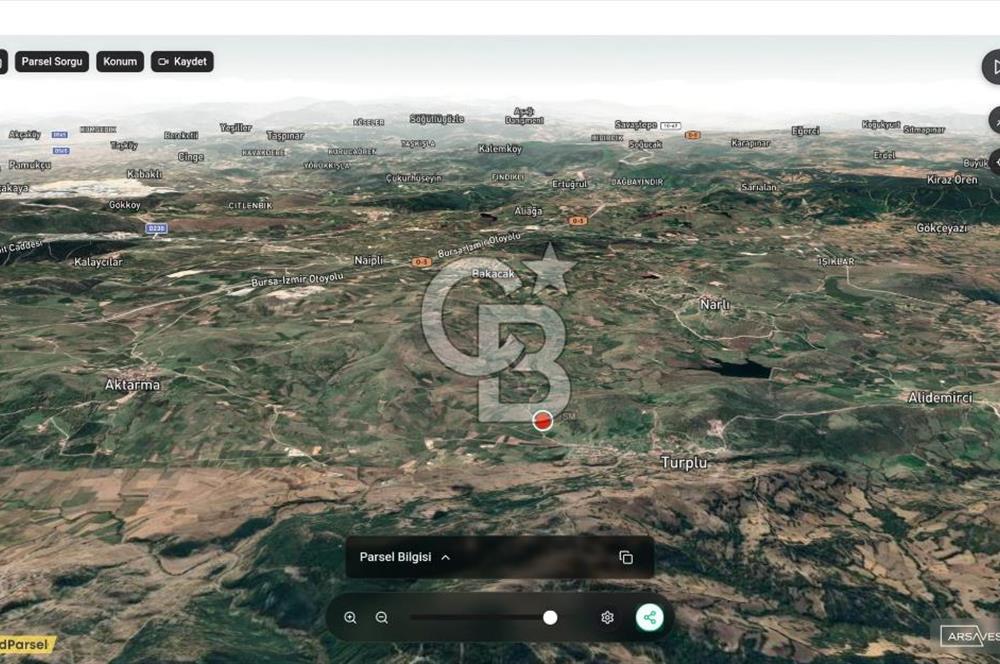
Task: Click the ÇİTLENBİK map label
Action: pyautogui.click(x=250, y=205)
